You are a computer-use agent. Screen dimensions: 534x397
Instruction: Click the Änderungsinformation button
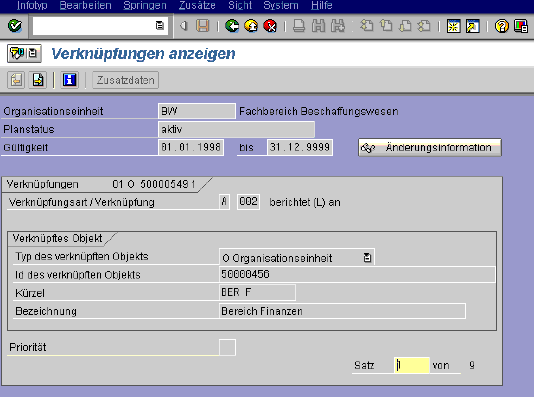point(430,147)
